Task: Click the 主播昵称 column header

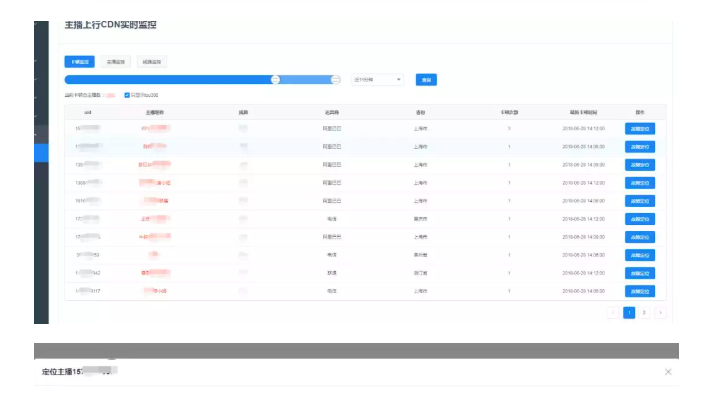Action: (154, 112)
